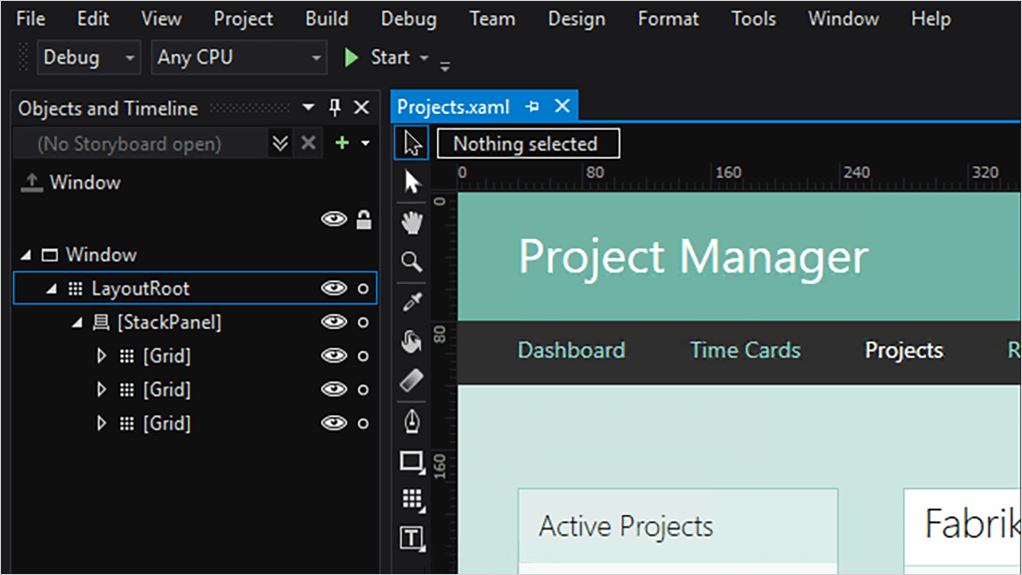The width and height of the screenshot is (1022, 575).
Task: Hide the LayoutRoot element using eye icon
Action: coord(333,289)
